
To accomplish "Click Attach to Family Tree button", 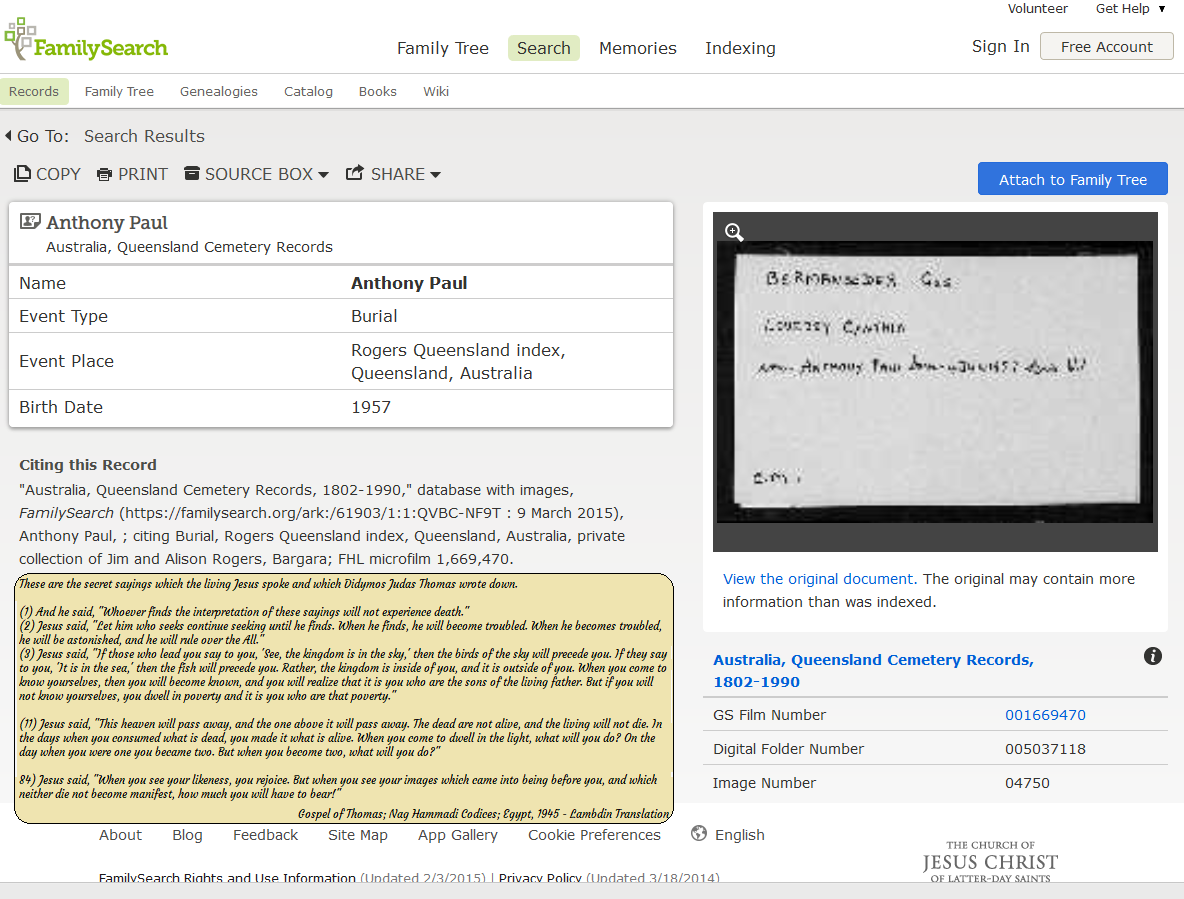I will pyautogui.click(x=1072, y=179).
